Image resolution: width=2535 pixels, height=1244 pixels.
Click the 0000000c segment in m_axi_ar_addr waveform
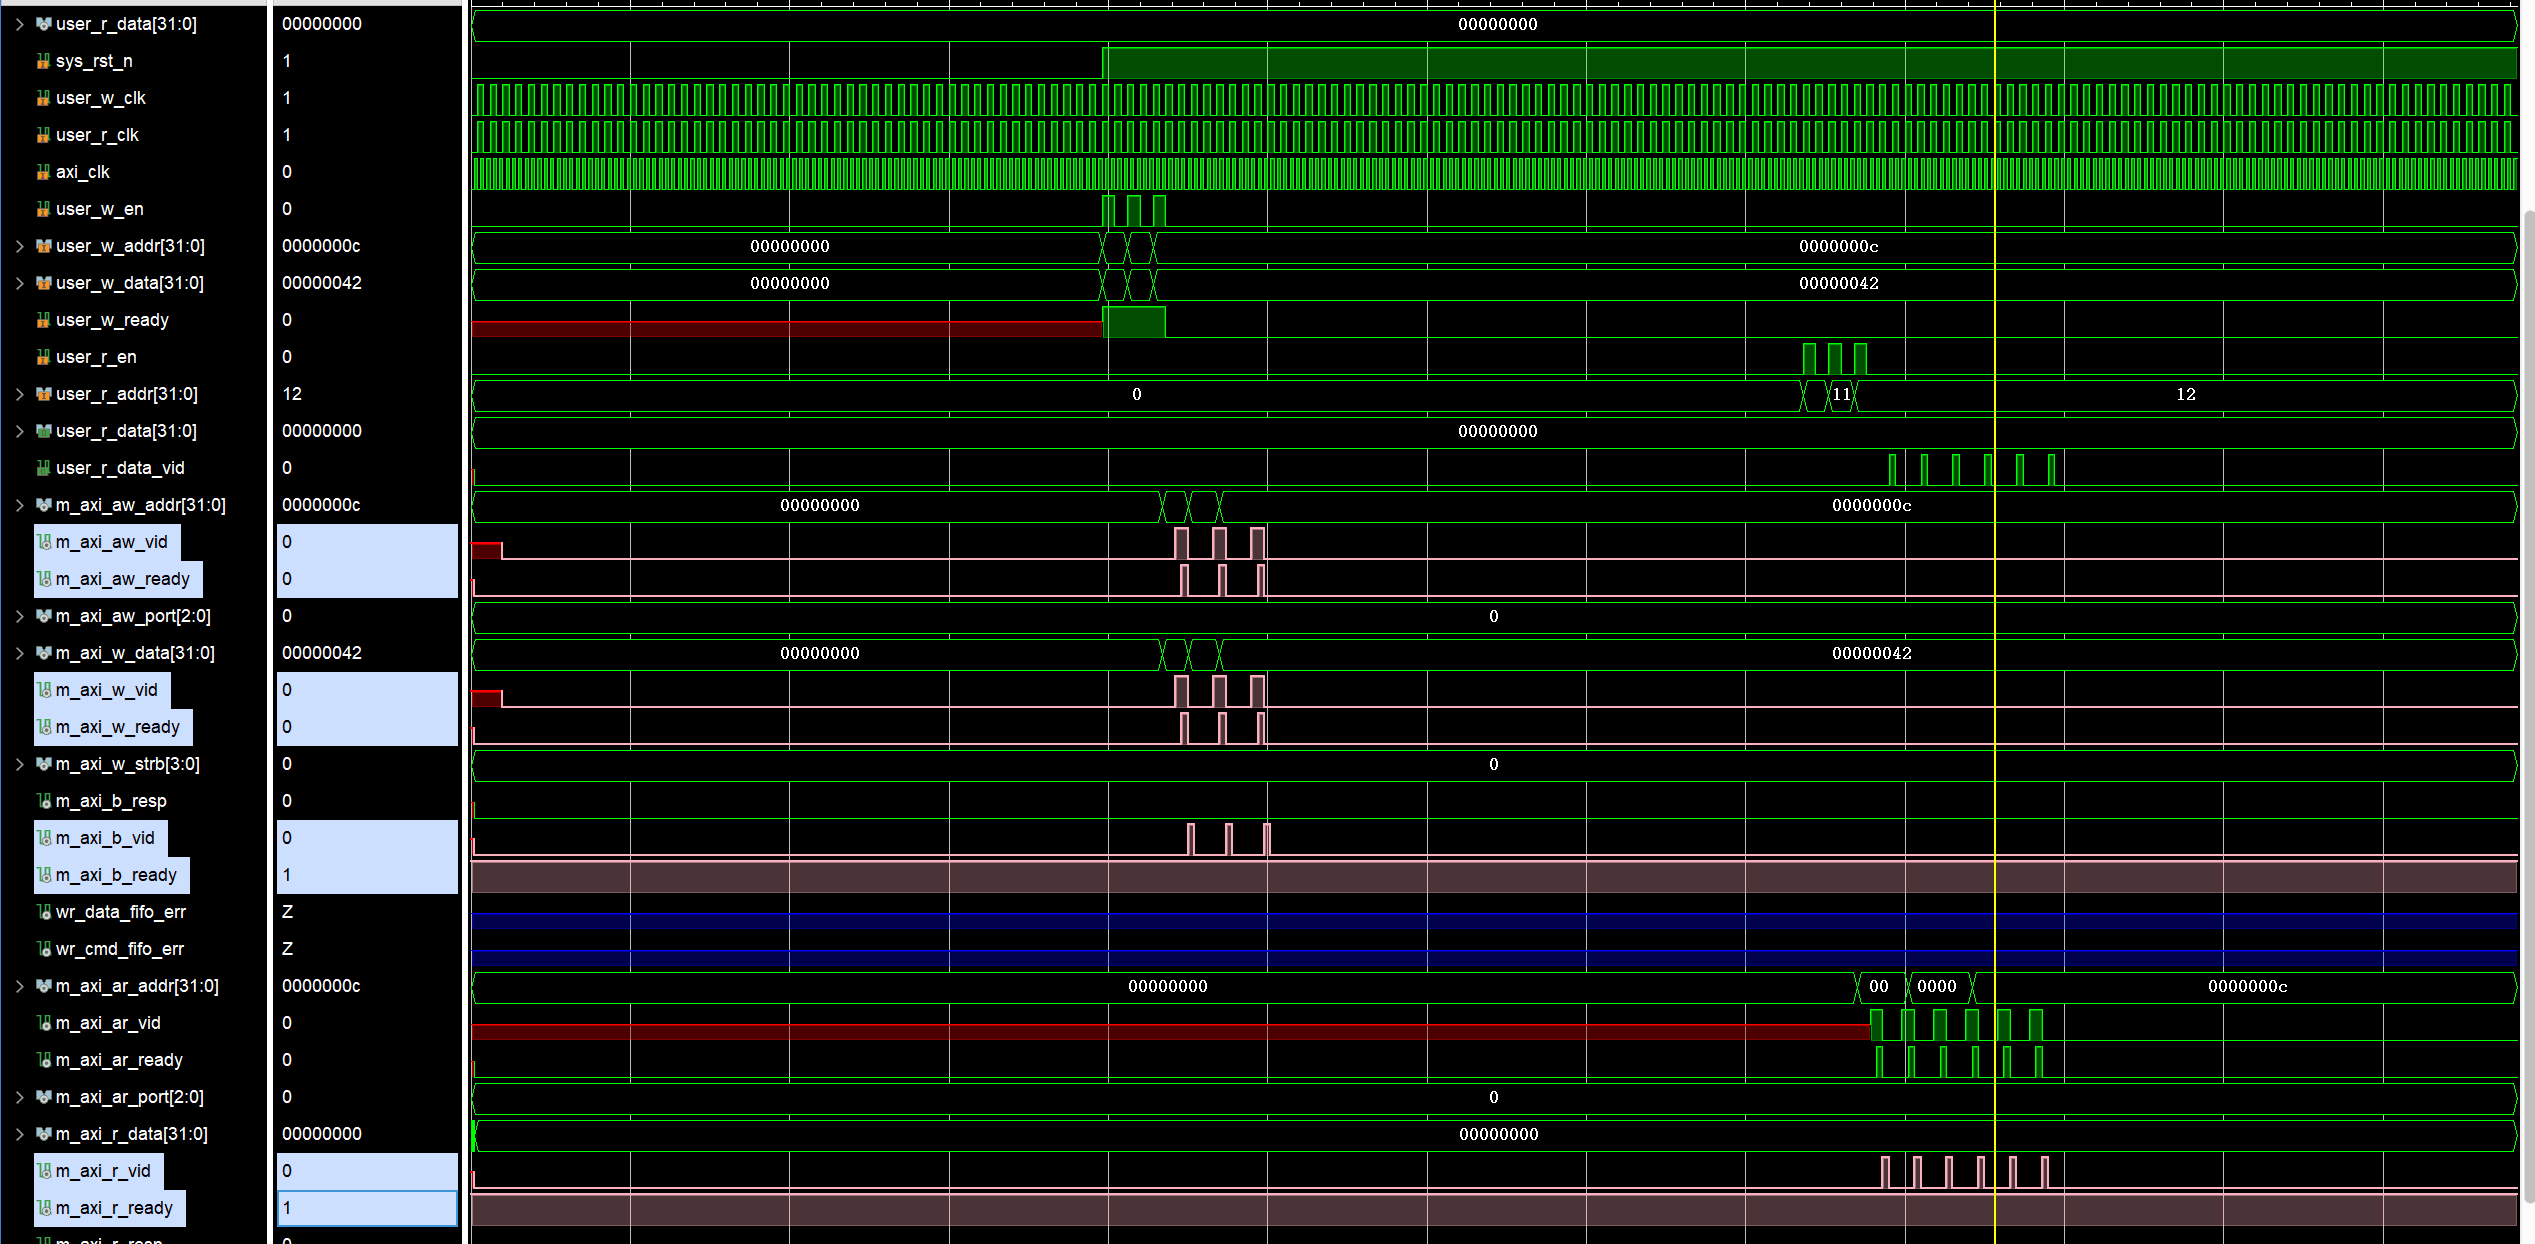pos(2247,986)
